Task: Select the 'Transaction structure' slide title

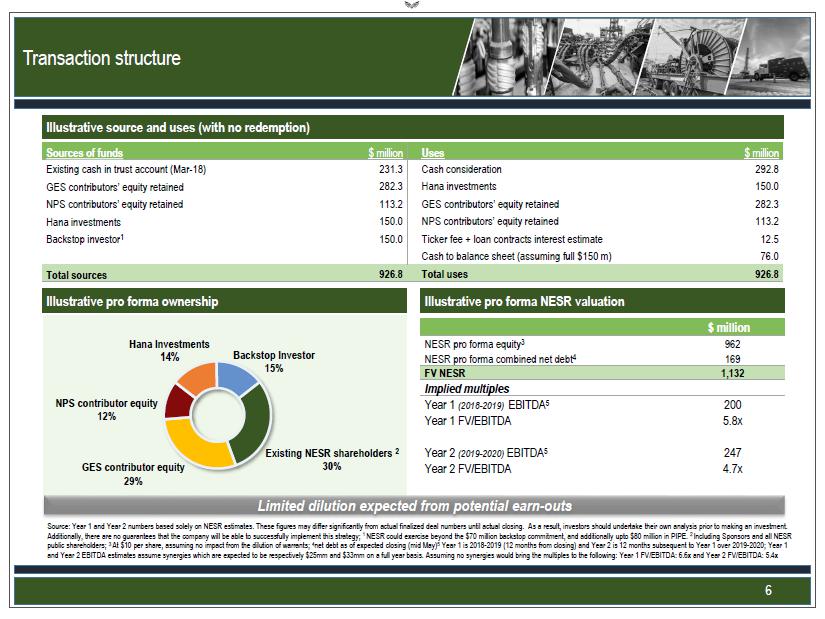Action: click(102, 58)
